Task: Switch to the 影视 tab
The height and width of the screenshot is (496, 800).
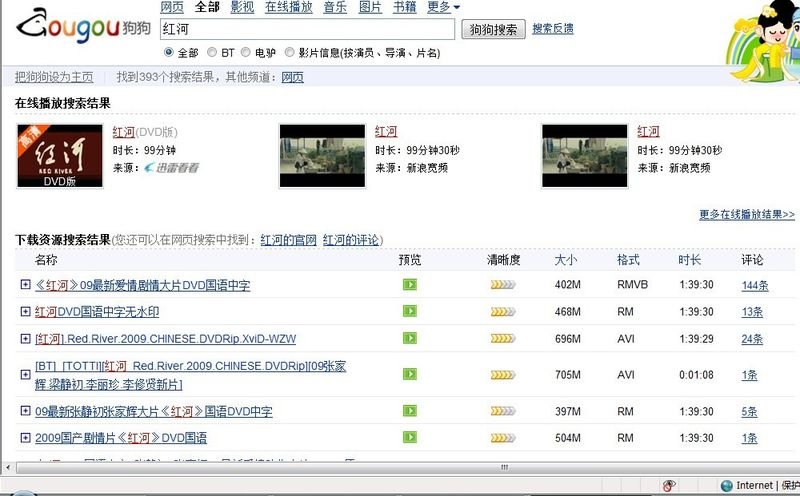Action: [242, 7]
